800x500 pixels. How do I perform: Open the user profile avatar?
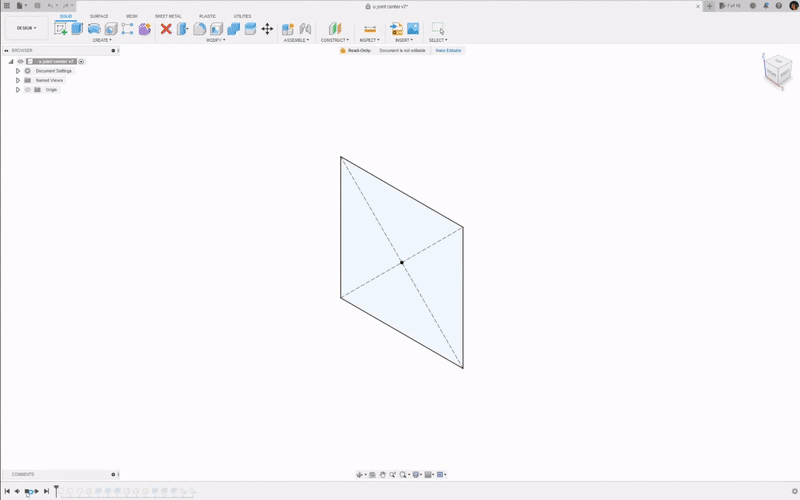click(x=794, y=6)
